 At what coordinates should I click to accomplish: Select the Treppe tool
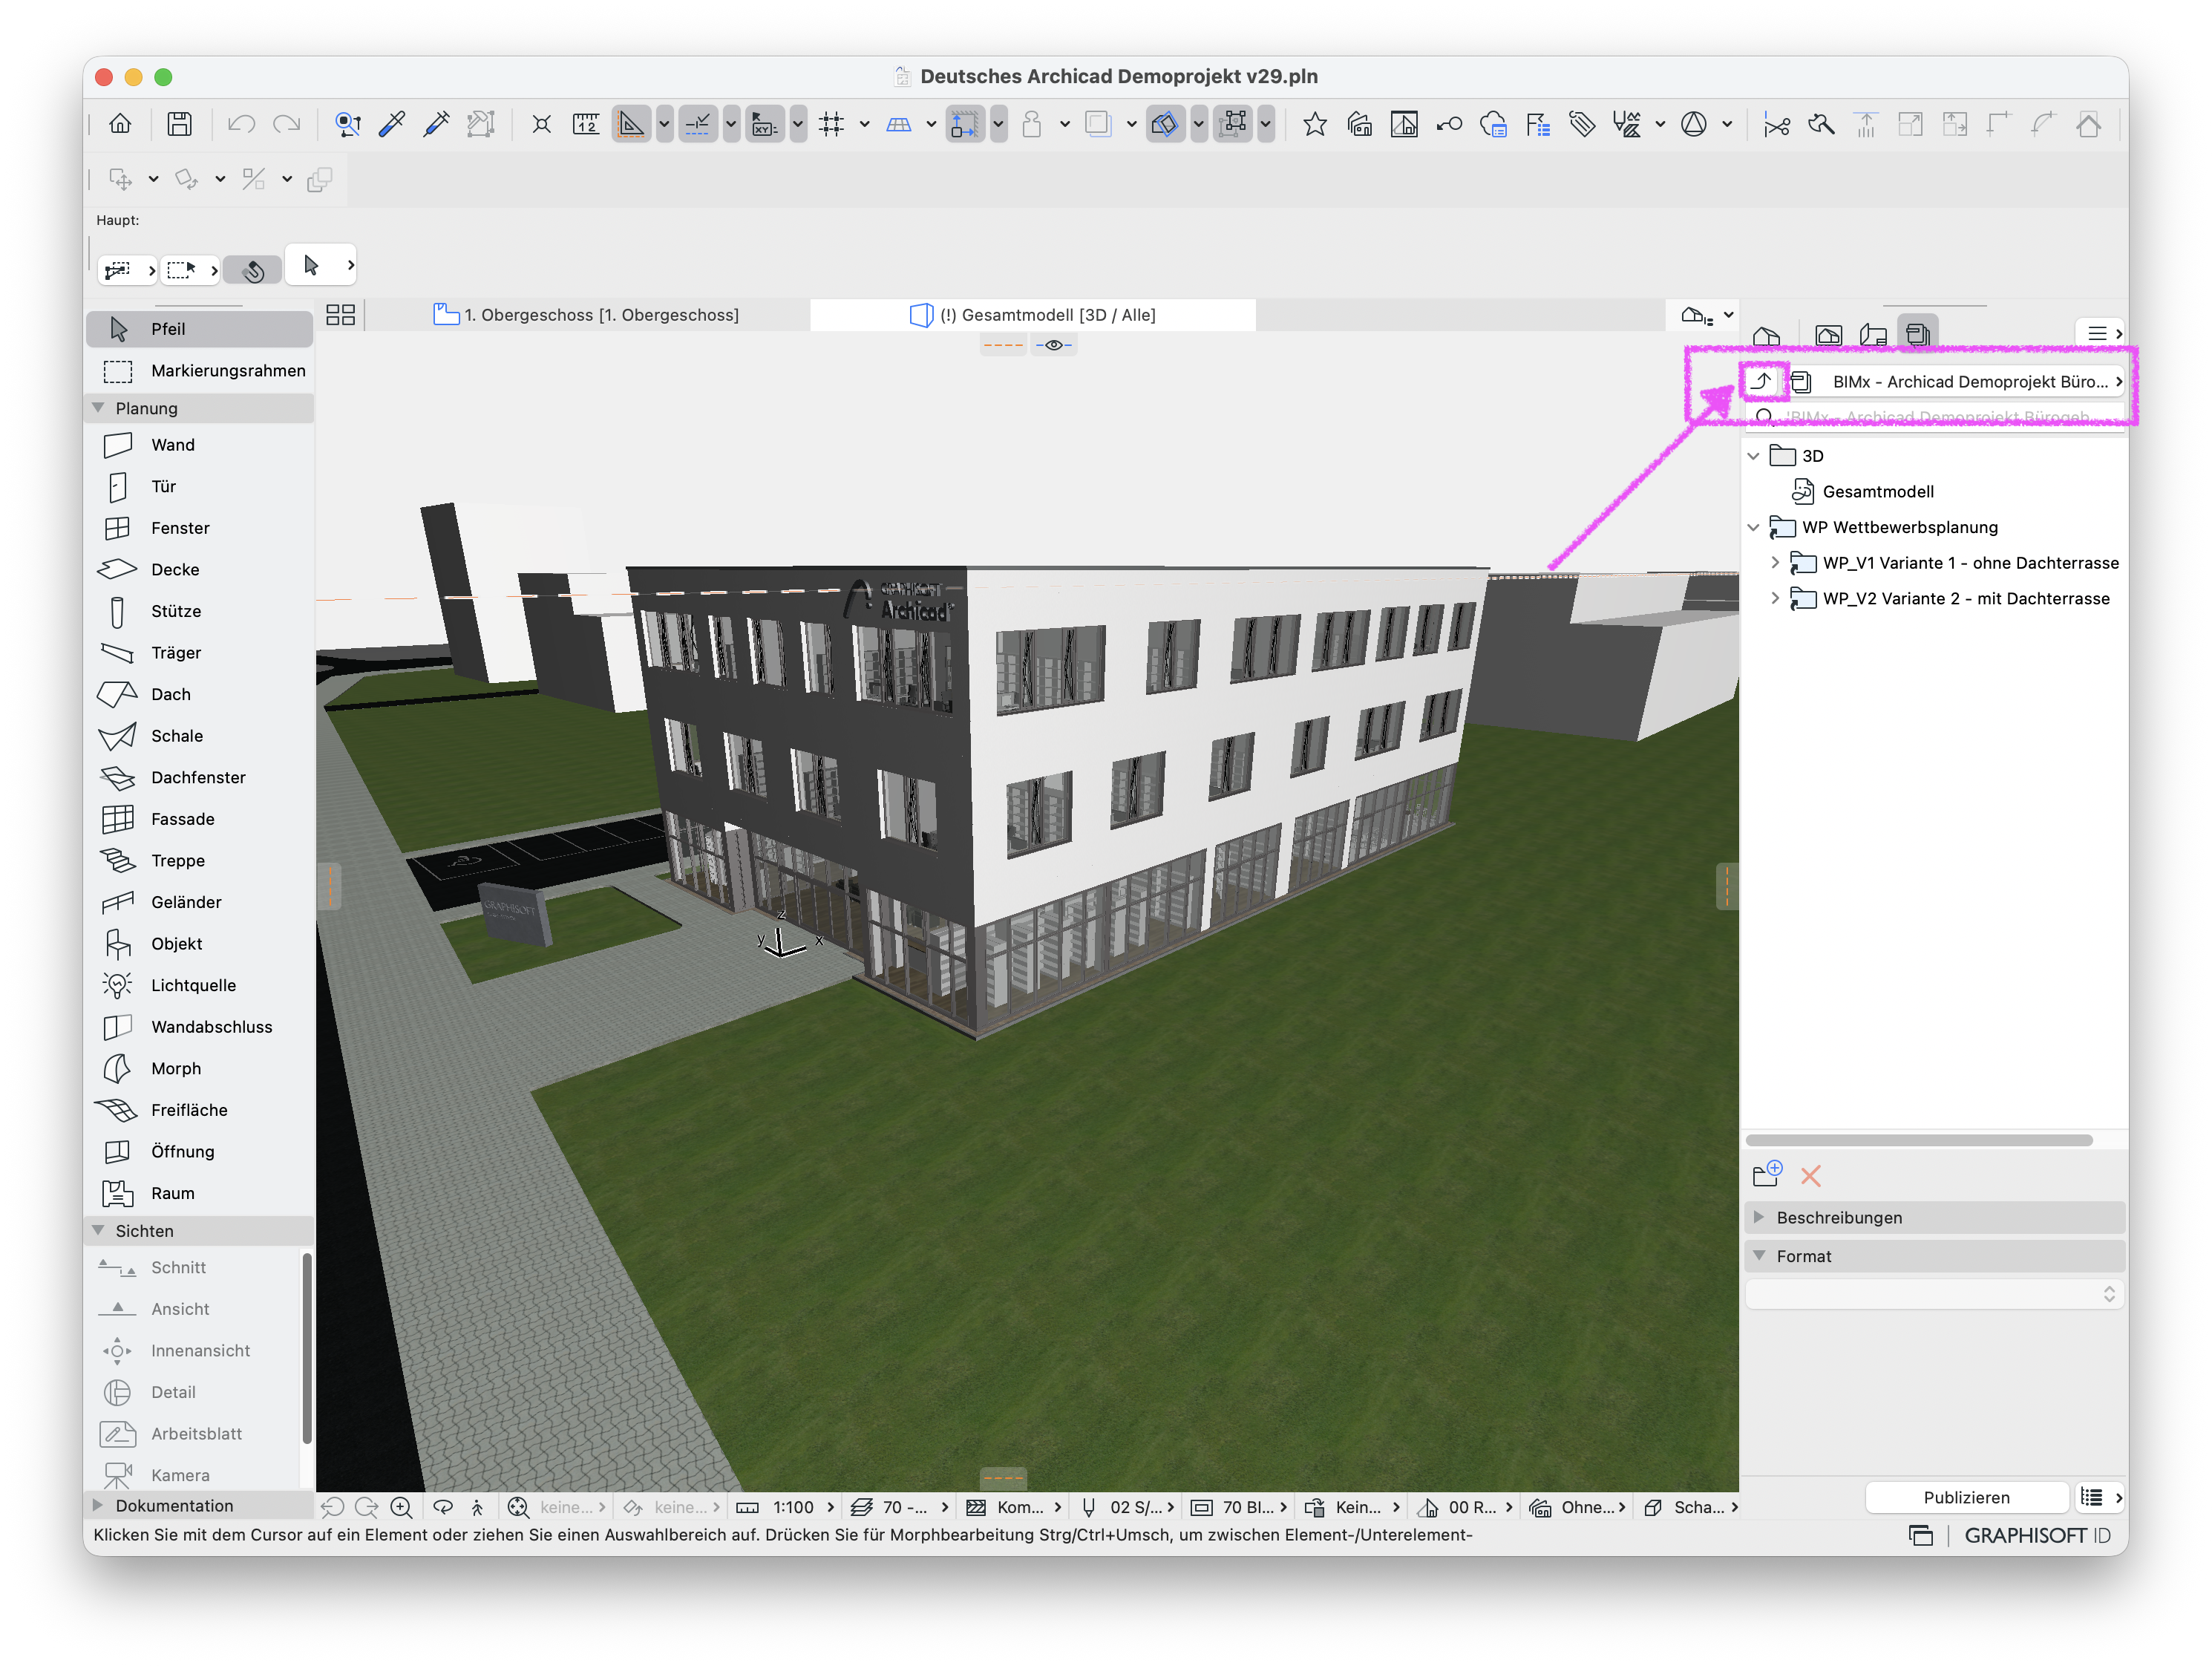(x=199, y=861)
